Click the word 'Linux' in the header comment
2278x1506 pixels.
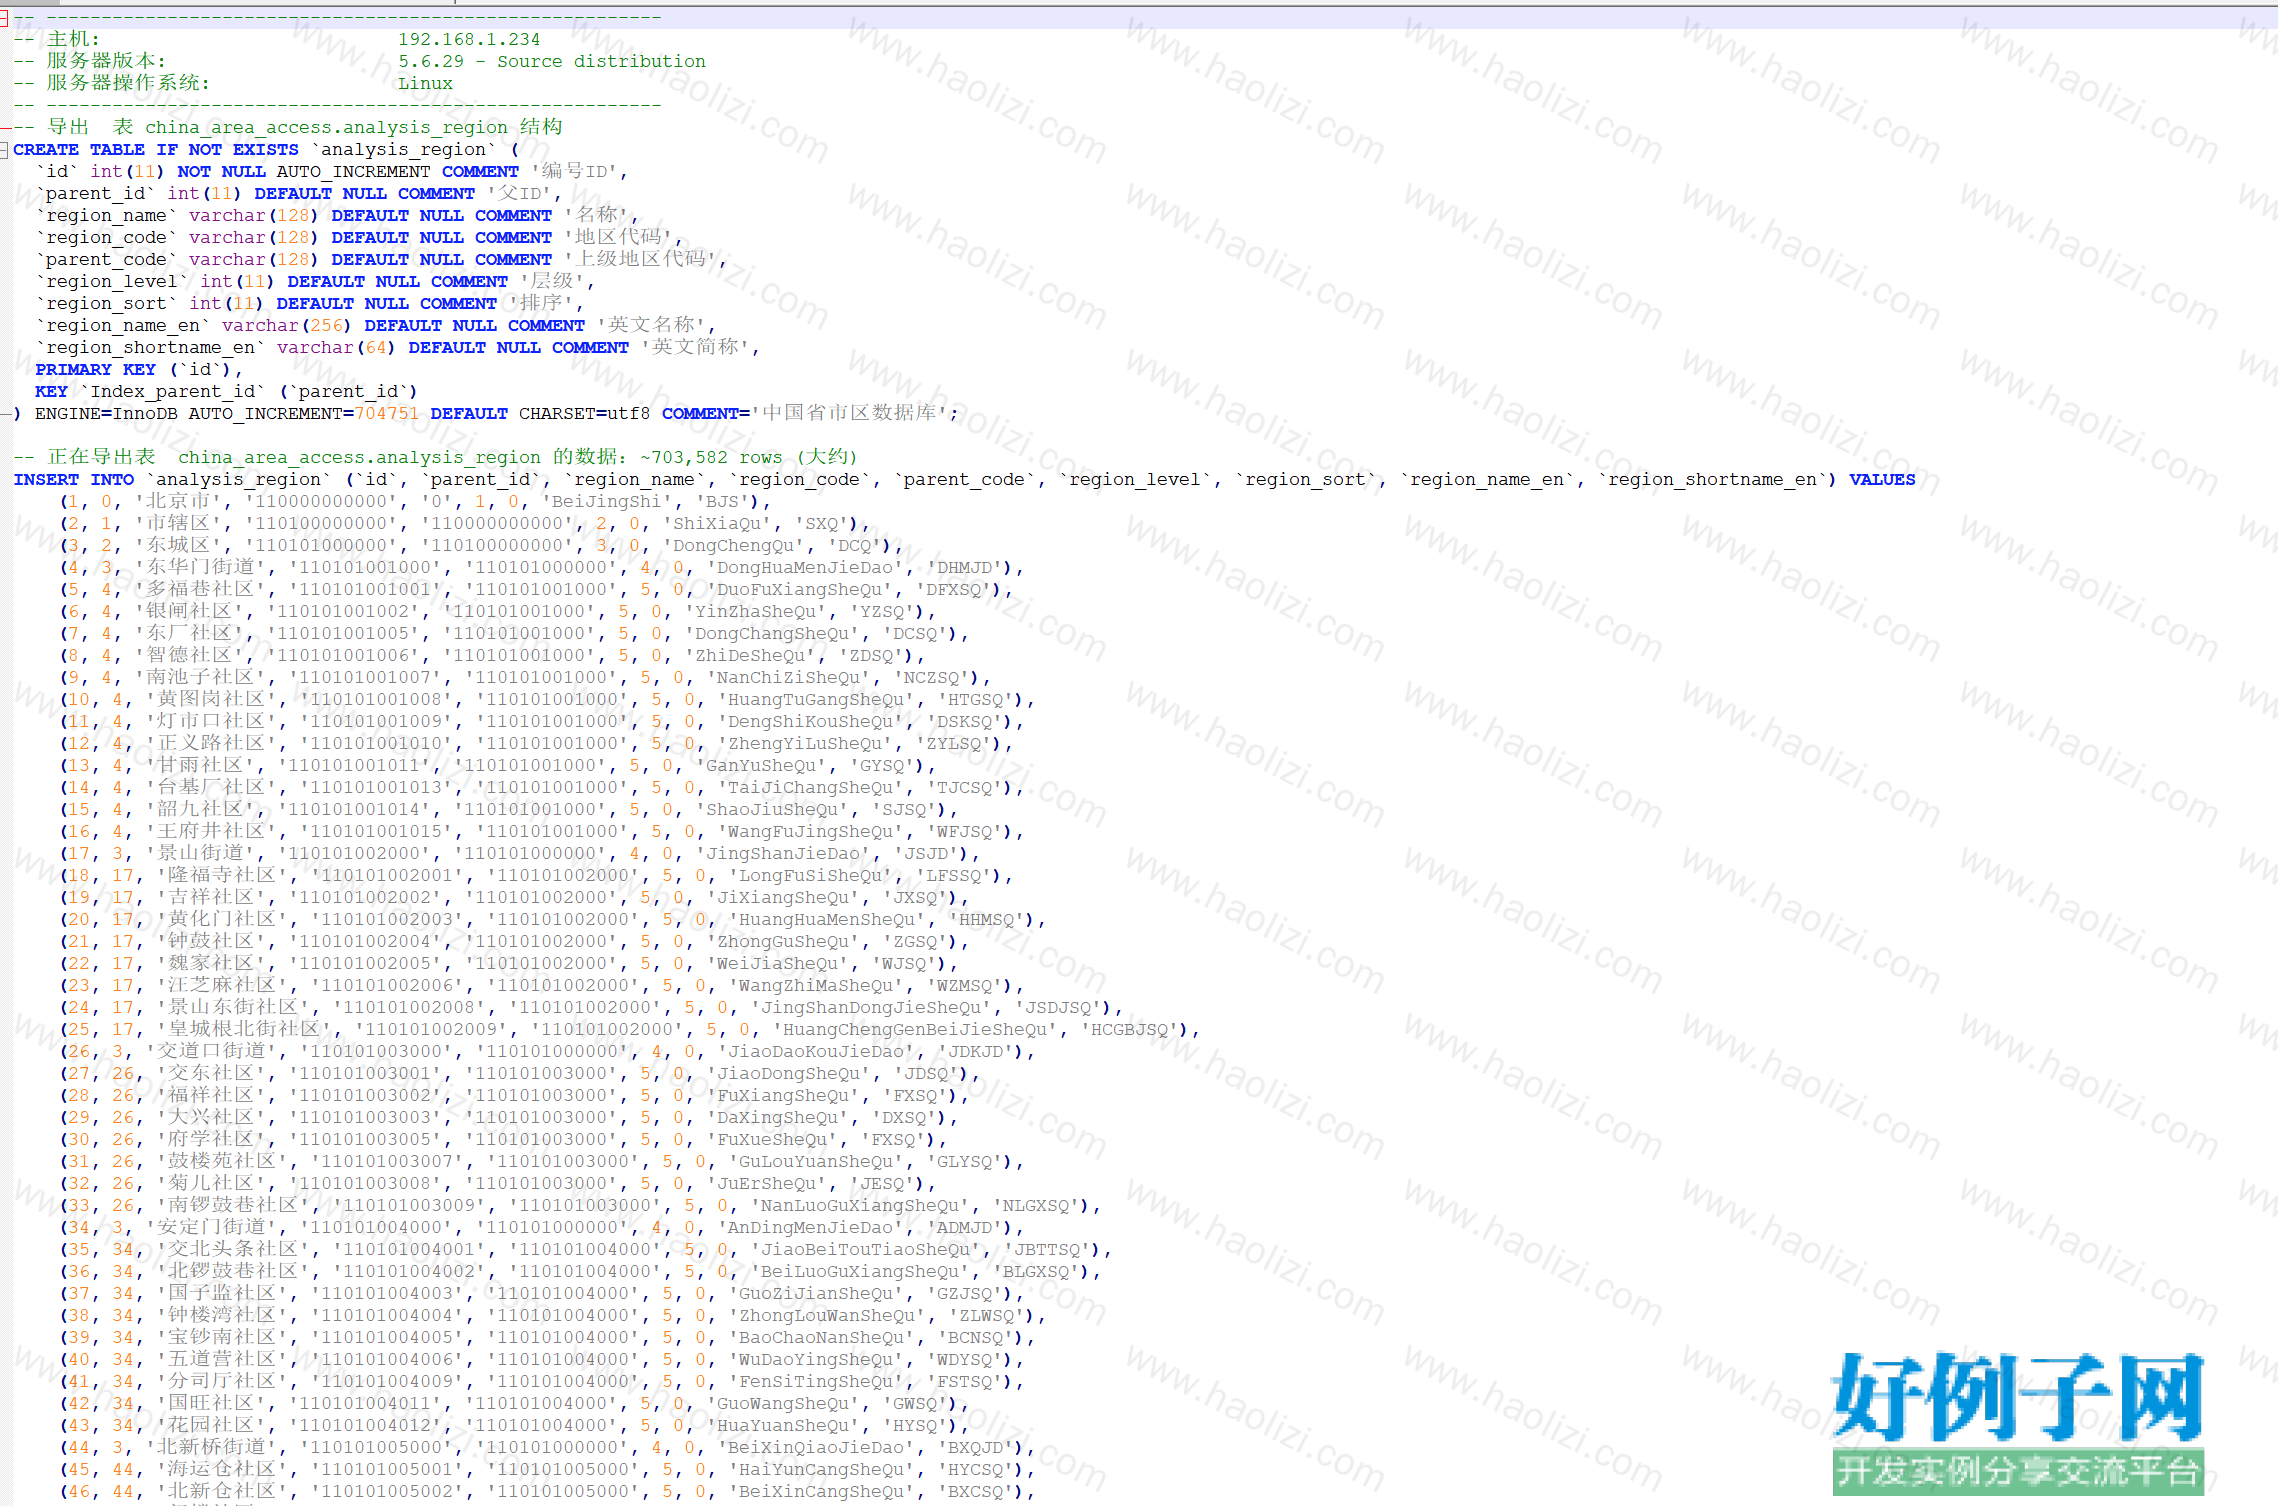425,84
